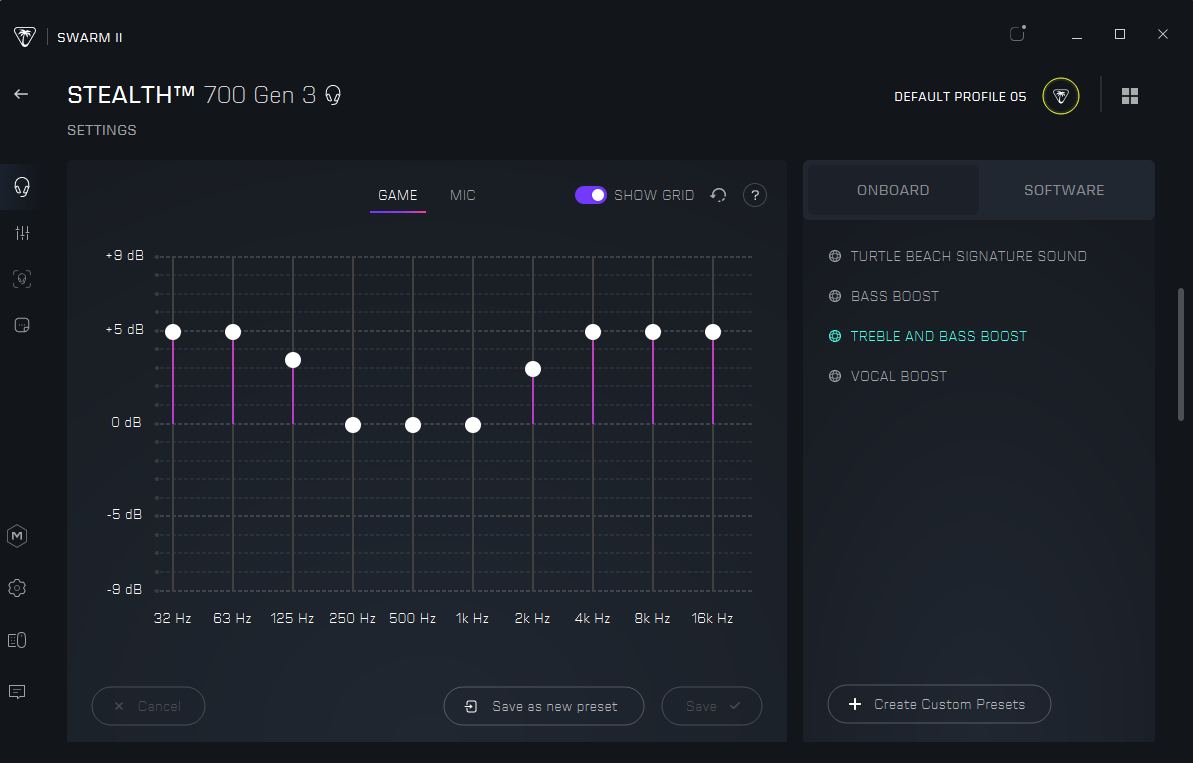
Task: Click the back arrow icon
Action: (21, 94)
